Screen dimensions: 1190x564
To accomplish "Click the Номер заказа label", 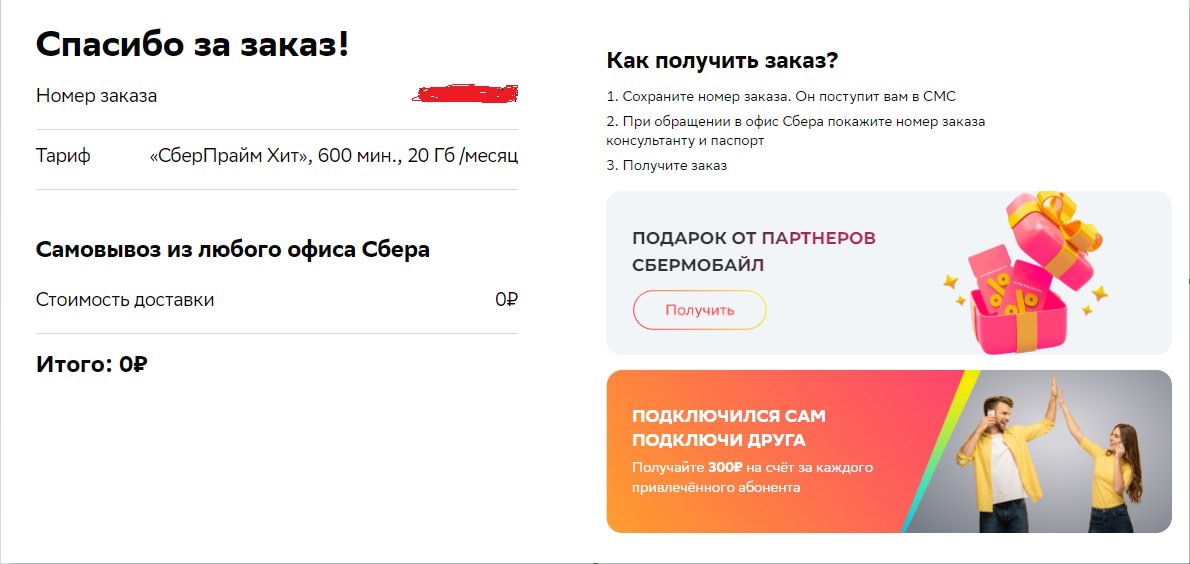I will click(96, 96).
